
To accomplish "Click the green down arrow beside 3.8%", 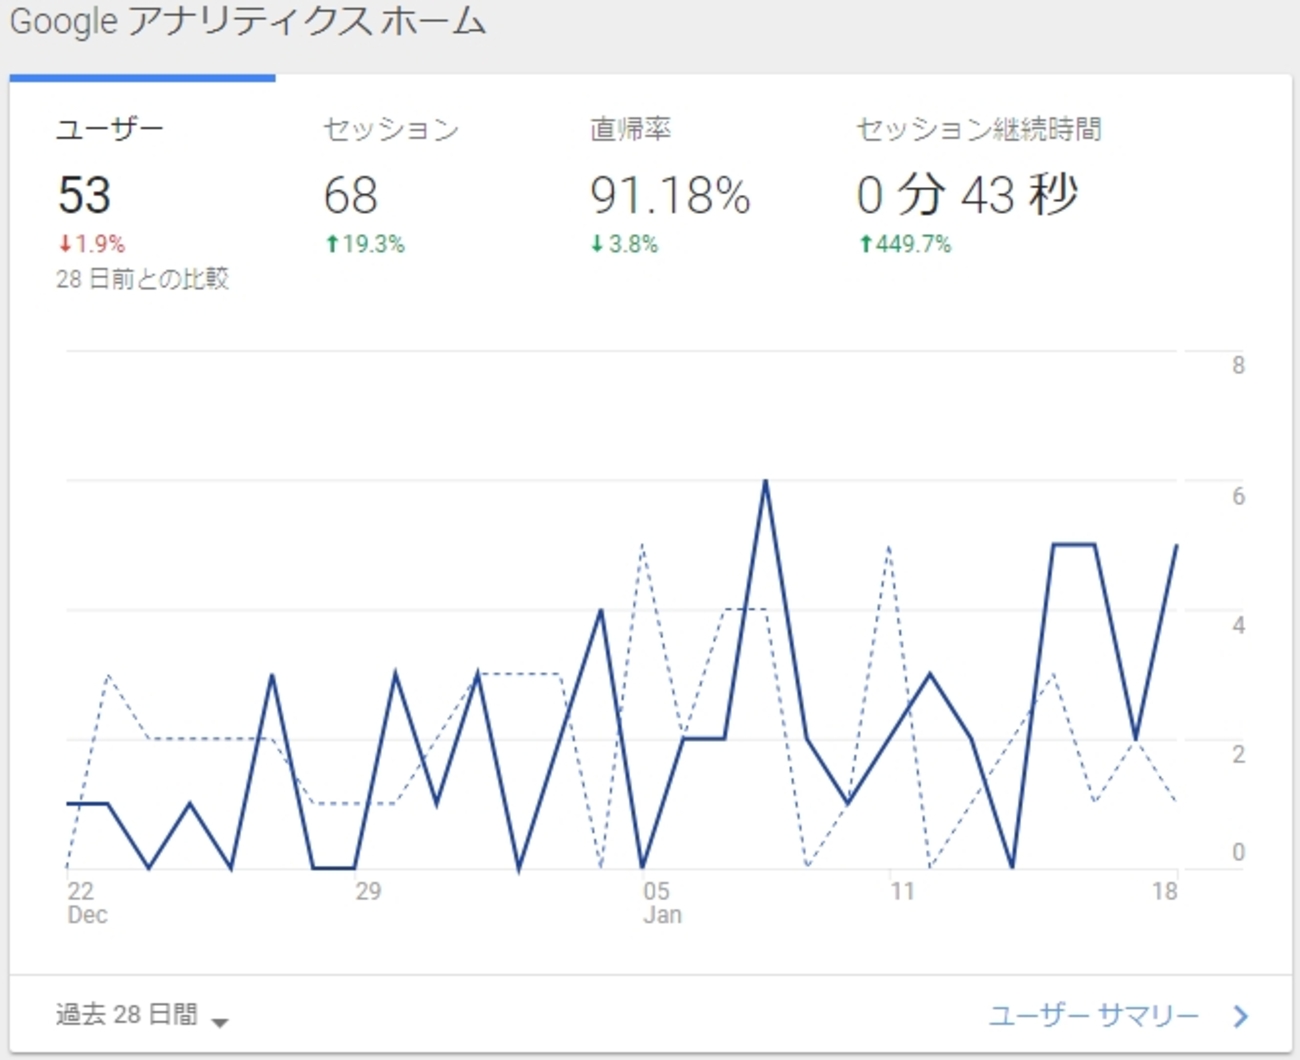I will point(597,244).
